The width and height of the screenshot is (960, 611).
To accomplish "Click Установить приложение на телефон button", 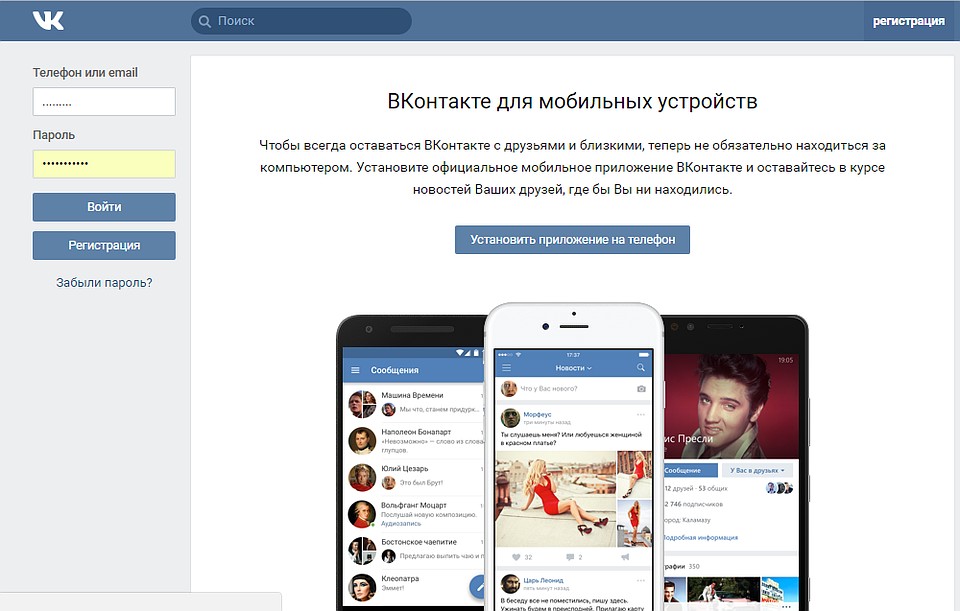I will point(572,240).
